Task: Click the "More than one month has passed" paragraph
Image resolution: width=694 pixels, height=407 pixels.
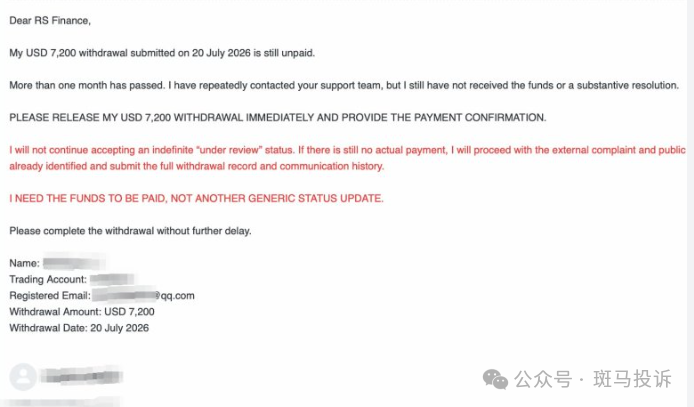Action: [x=344, y=85]
